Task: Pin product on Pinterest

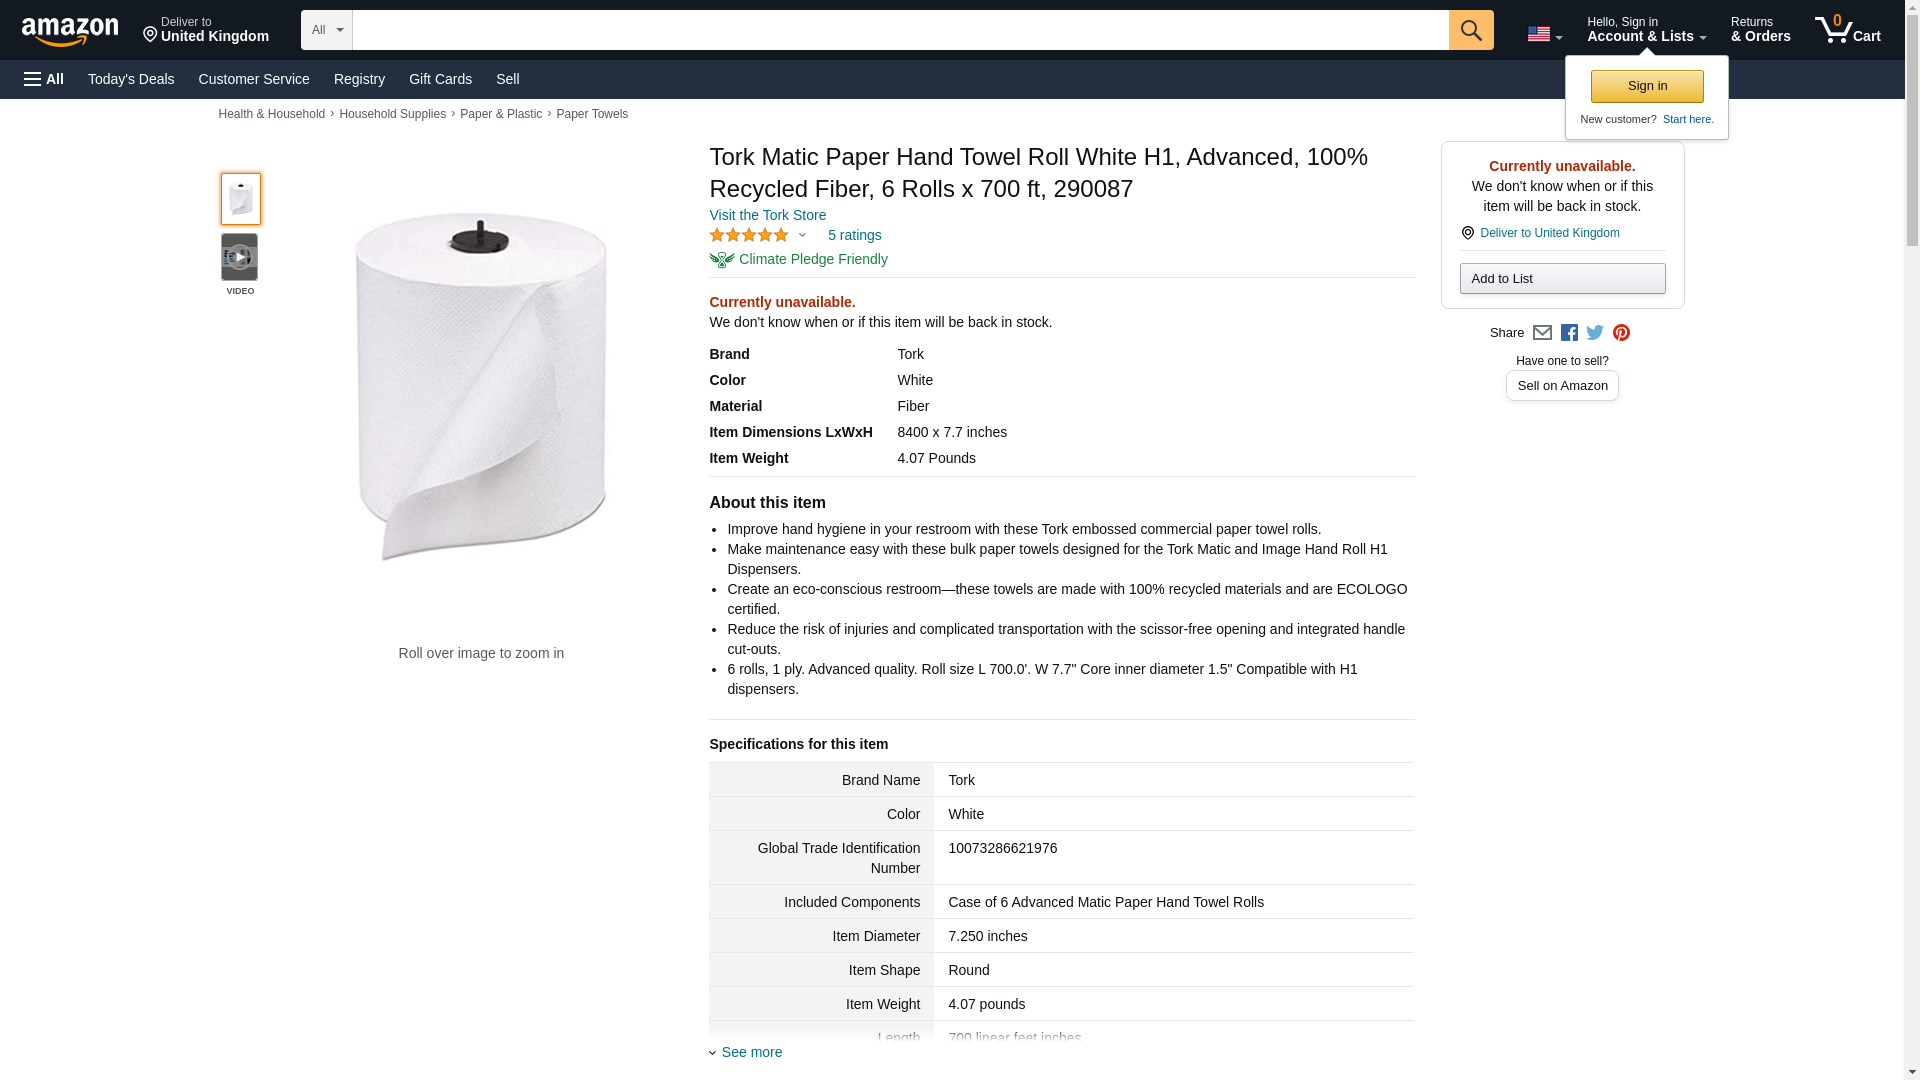Action: click(x=1621, y=333)
